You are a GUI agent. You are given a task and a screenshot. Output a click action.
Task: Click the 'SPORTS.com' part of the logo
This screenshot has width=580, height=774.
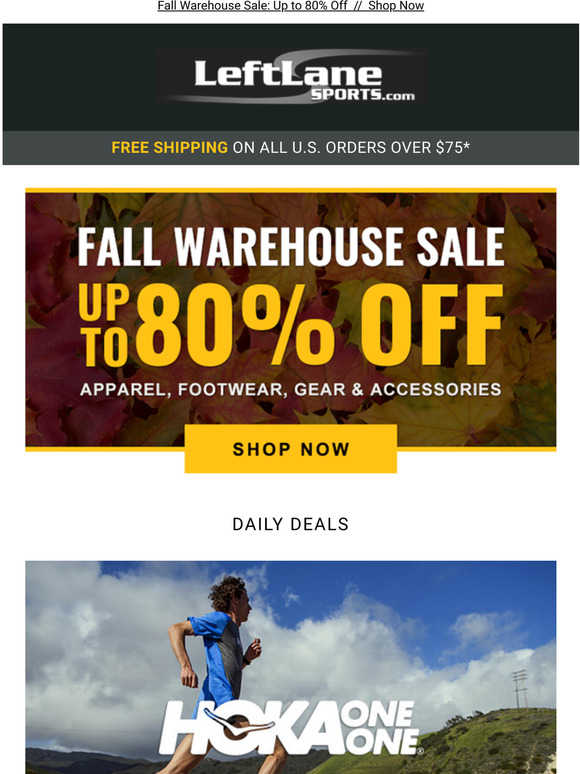[x=362, y=95]
